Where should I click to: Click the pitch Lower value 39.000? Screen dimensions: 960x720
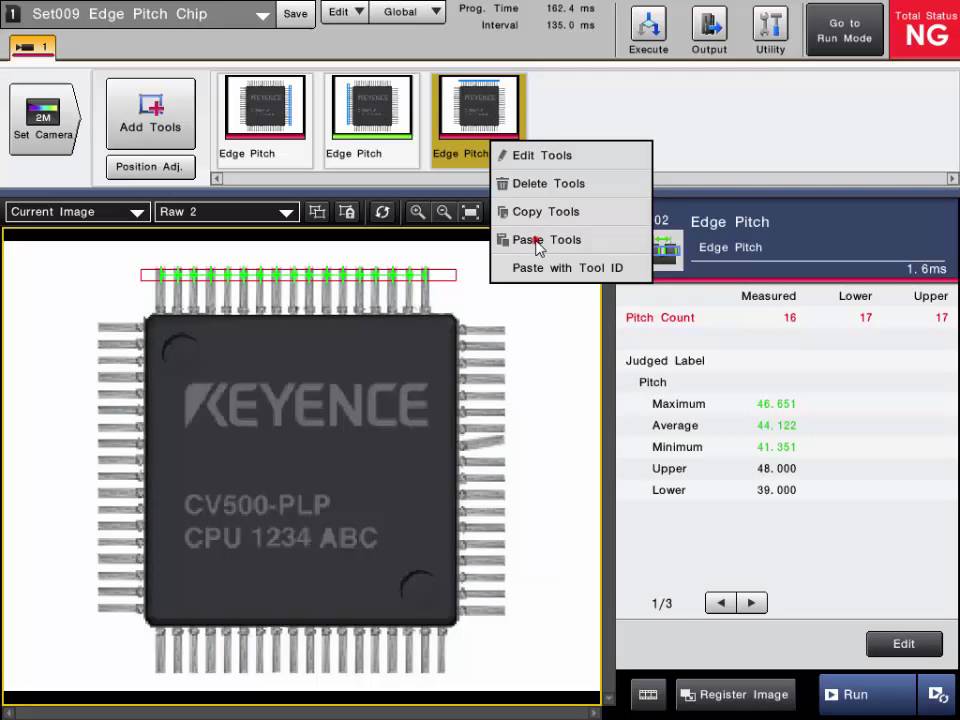776,490
